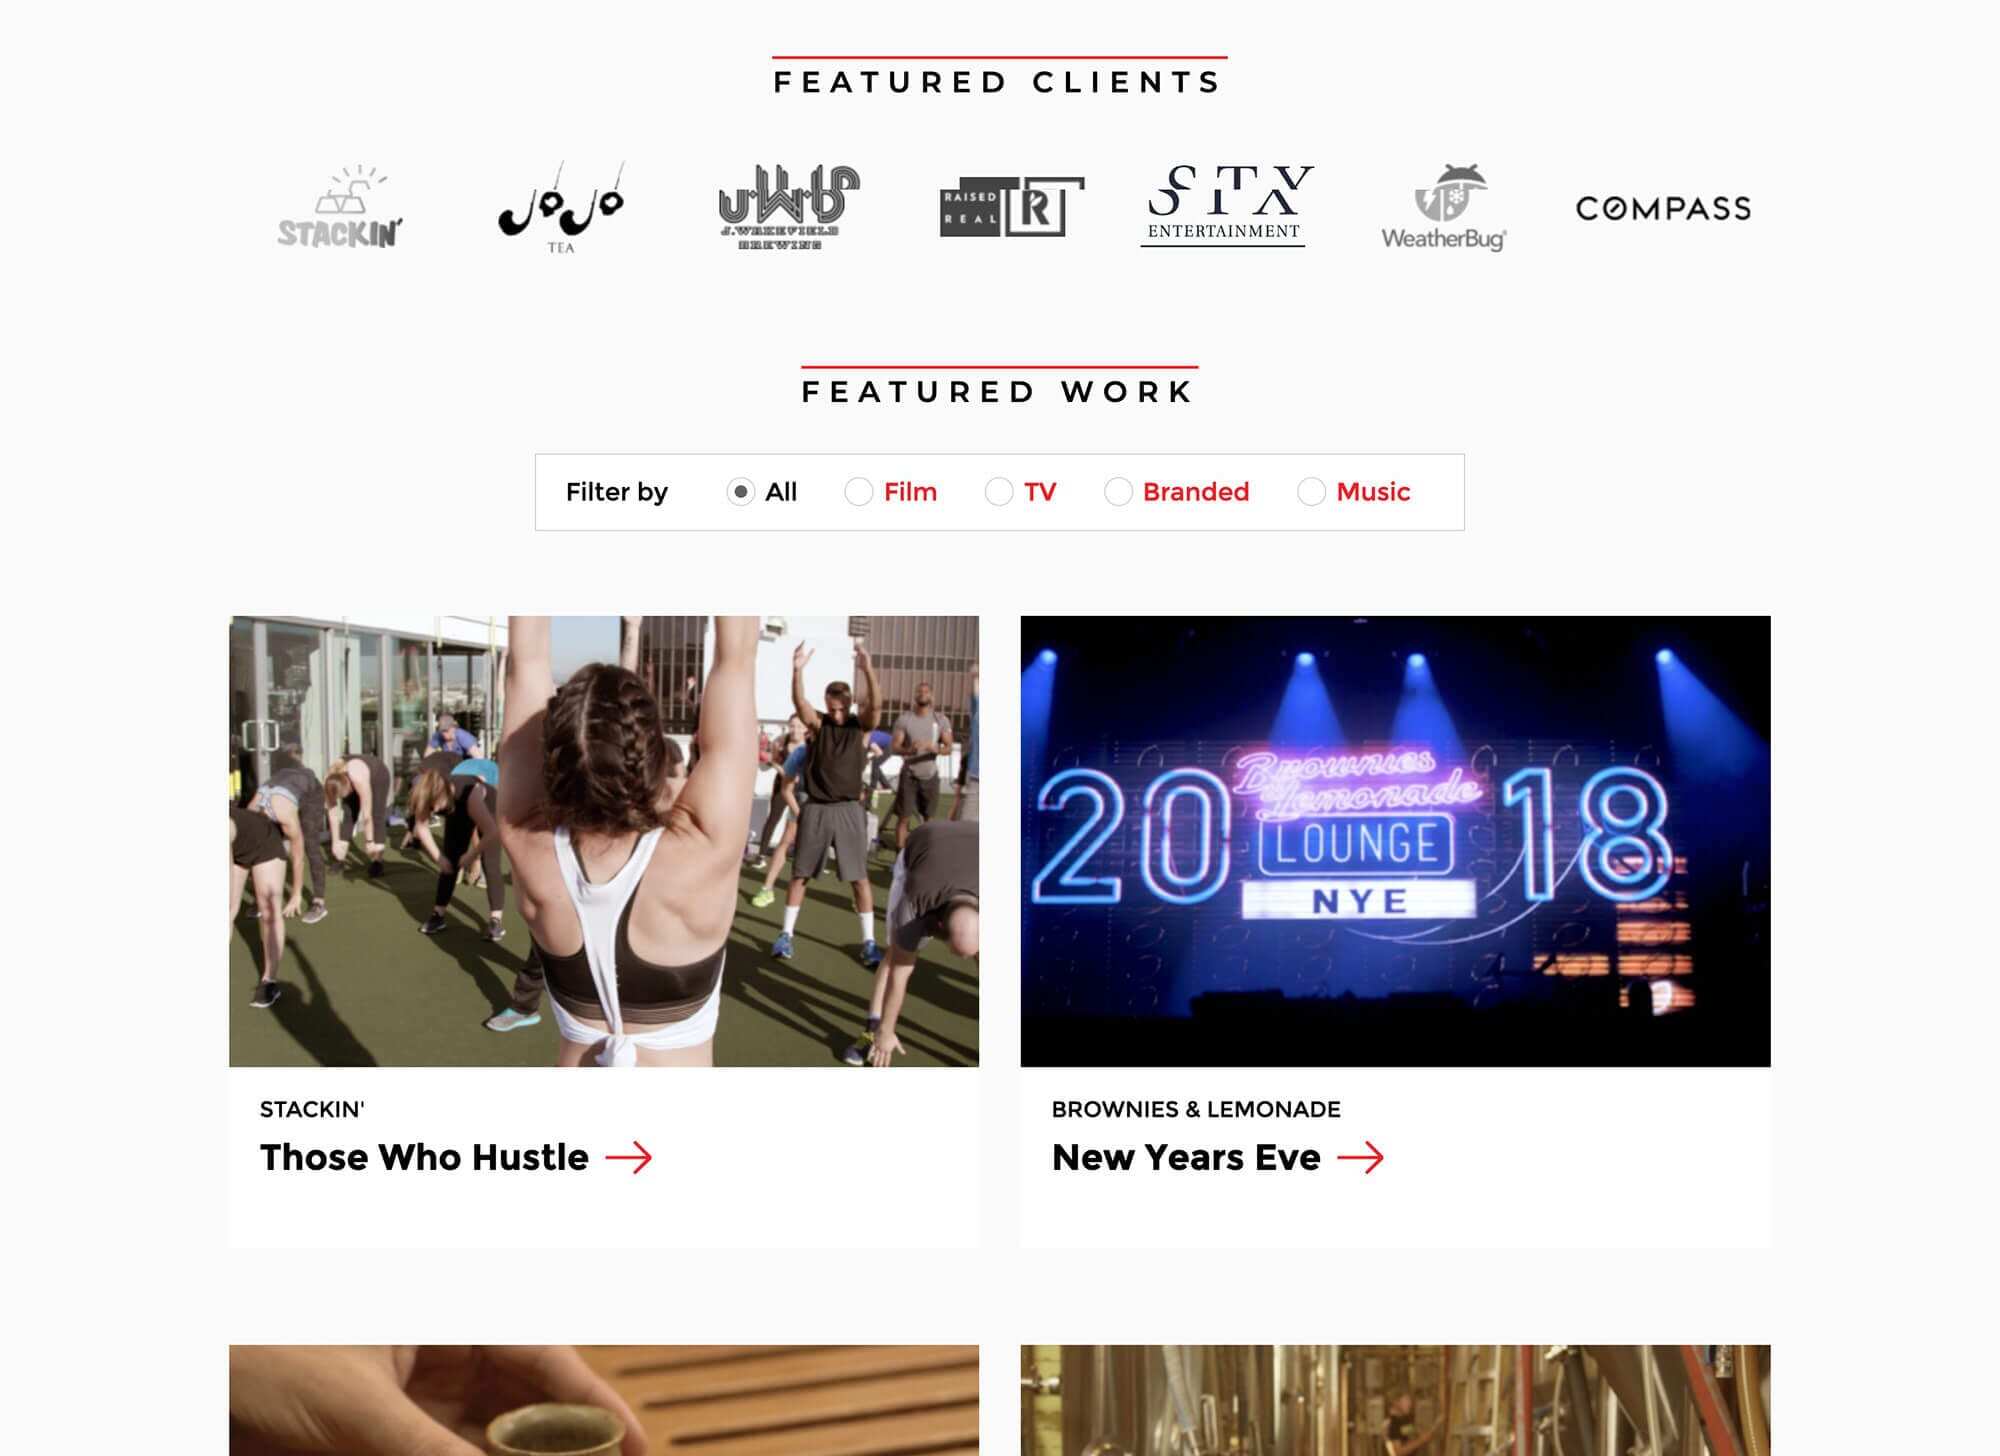Image resolution: width=2000 pixels, height=1456 pixels.
Task: Click the Stackin' client logo
Action: tap(340, 207)
